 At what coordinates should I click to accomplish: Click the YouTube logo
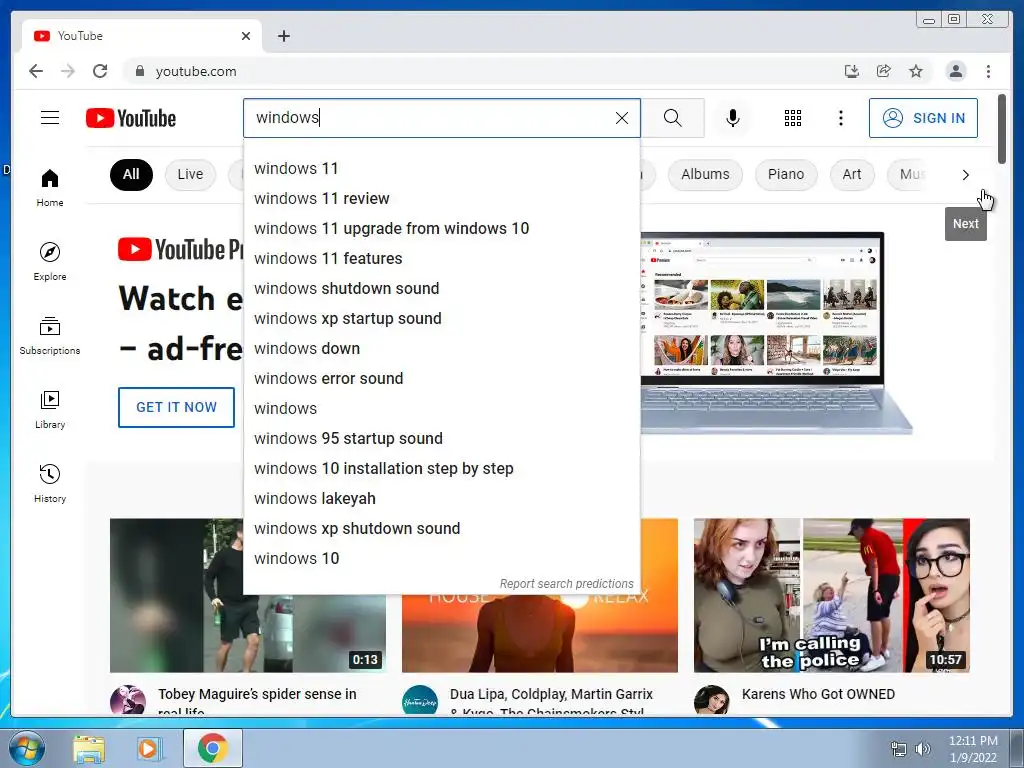click(131, 118)
